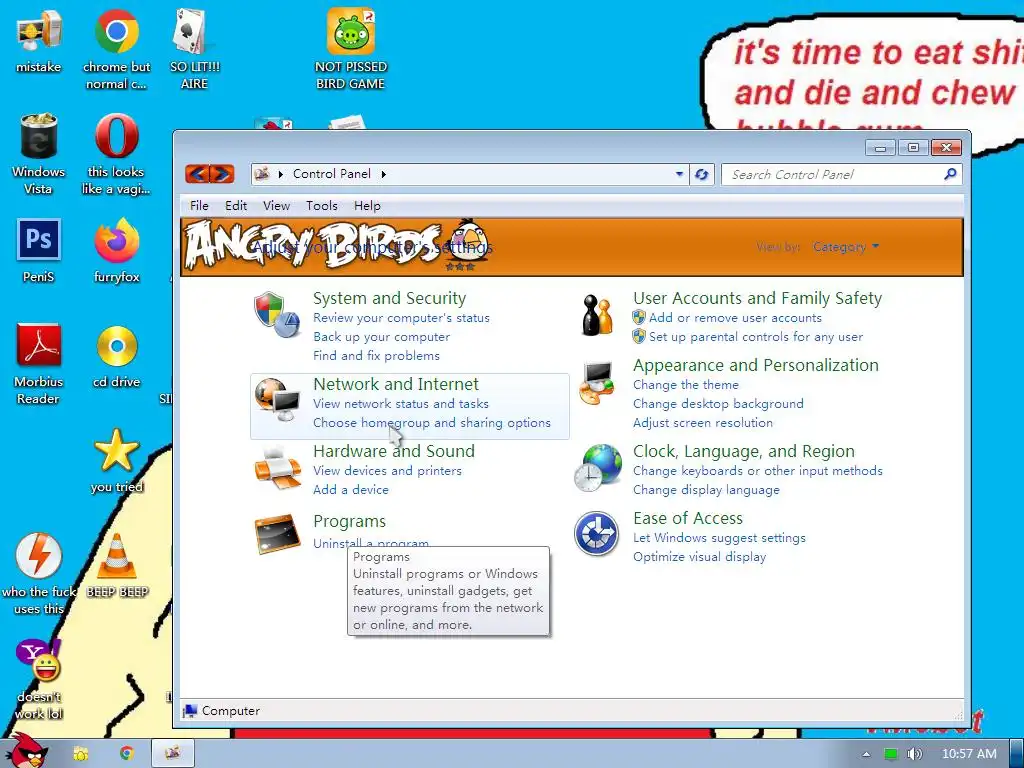Show hidden tray icons arrow

tap(866, 754)
